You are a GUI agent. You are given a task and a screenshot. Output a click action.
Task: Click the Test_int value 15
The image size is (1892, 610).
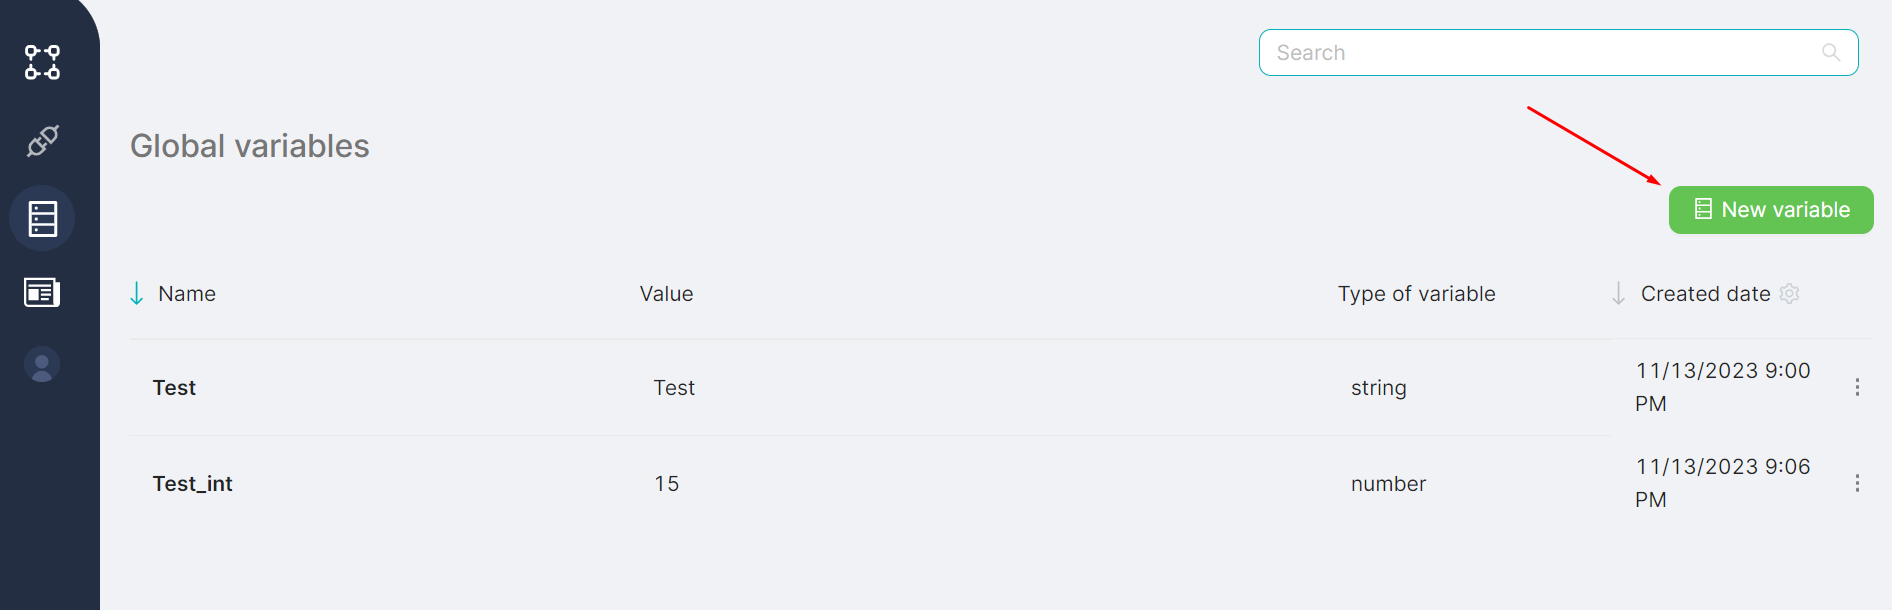tap(666, 484)
